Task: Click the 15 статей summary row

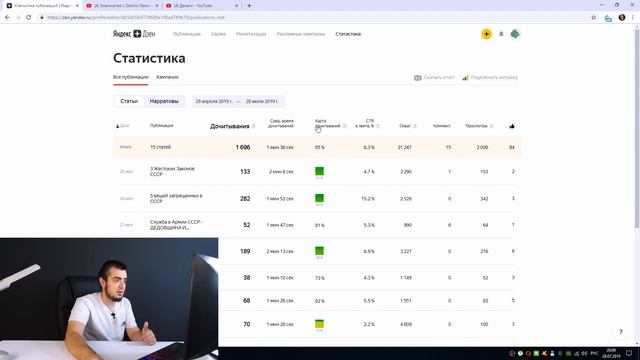Action: point(317,147)
